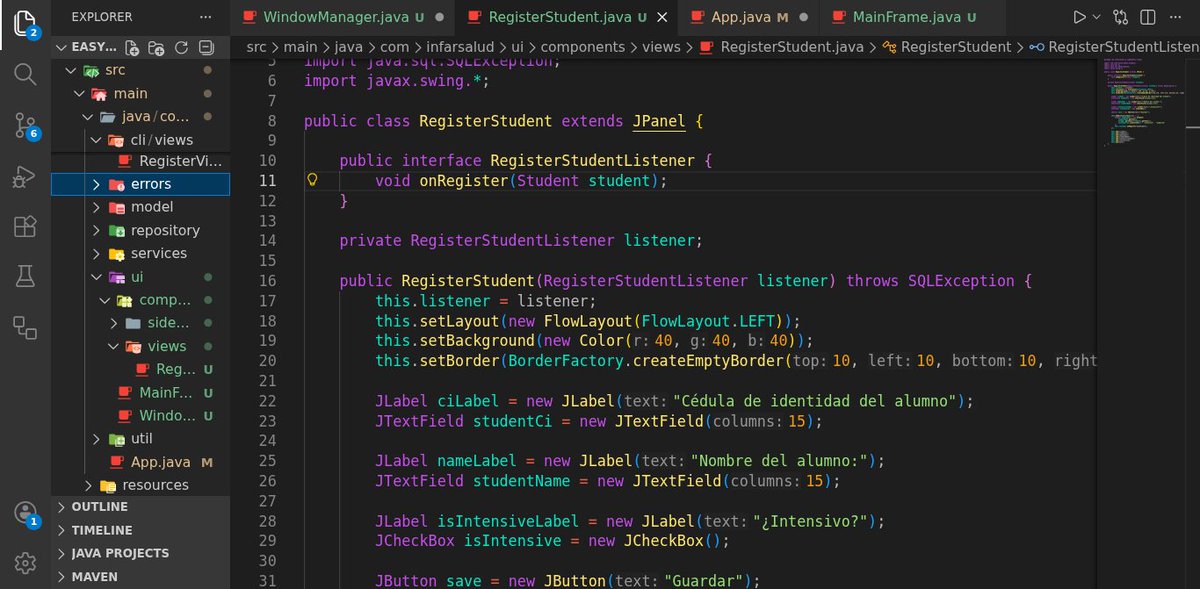Collapse the main folder
1200x589 pixels.
140,94
